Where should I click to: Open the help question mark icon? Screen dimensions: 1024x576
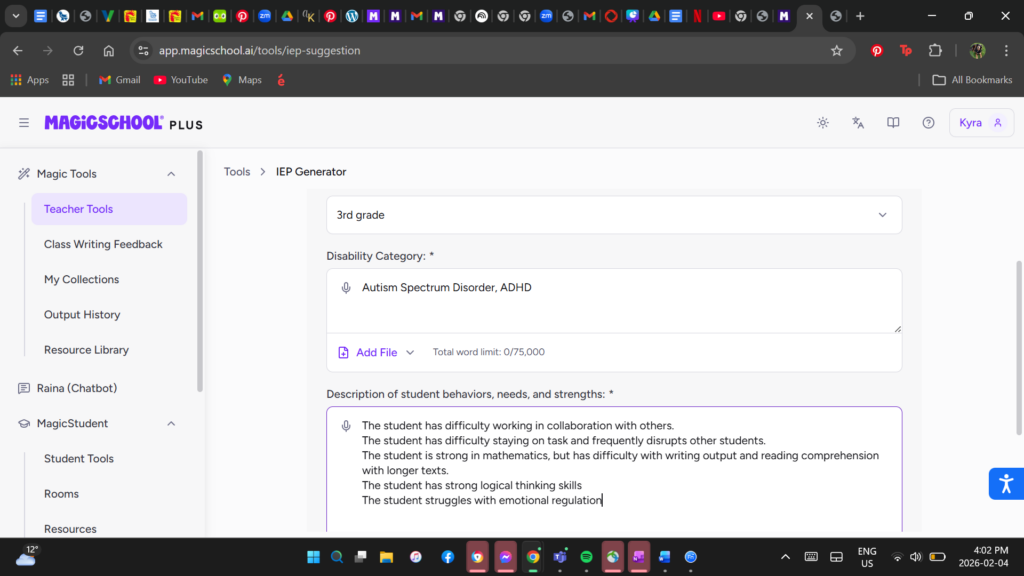click(928, 123)
